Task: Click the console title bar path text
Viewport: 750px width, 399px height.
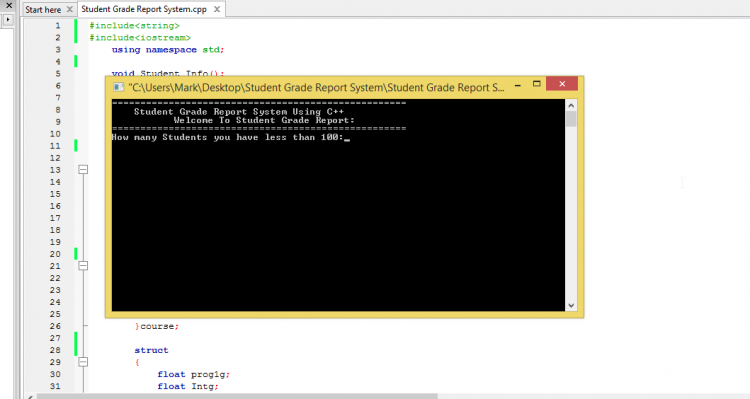Action: tap(316, 88)
